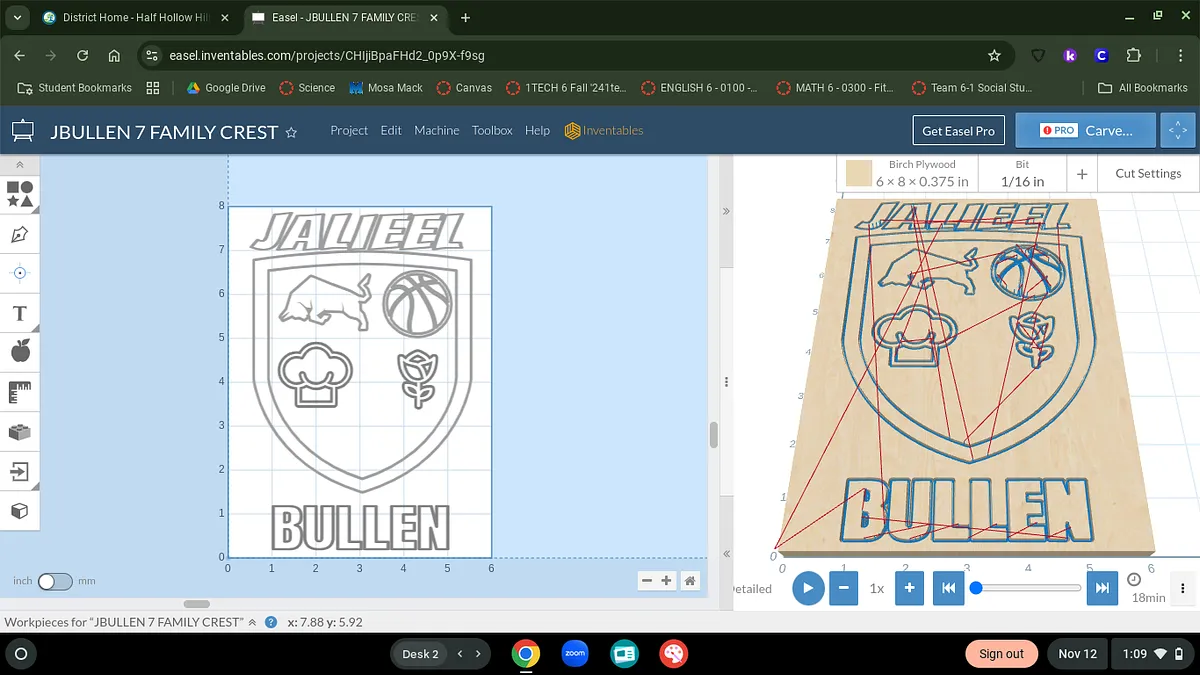This screenshot has height=675, width=1200.
Task: Select the basketball shape on canvas
Action: (418, 304)
